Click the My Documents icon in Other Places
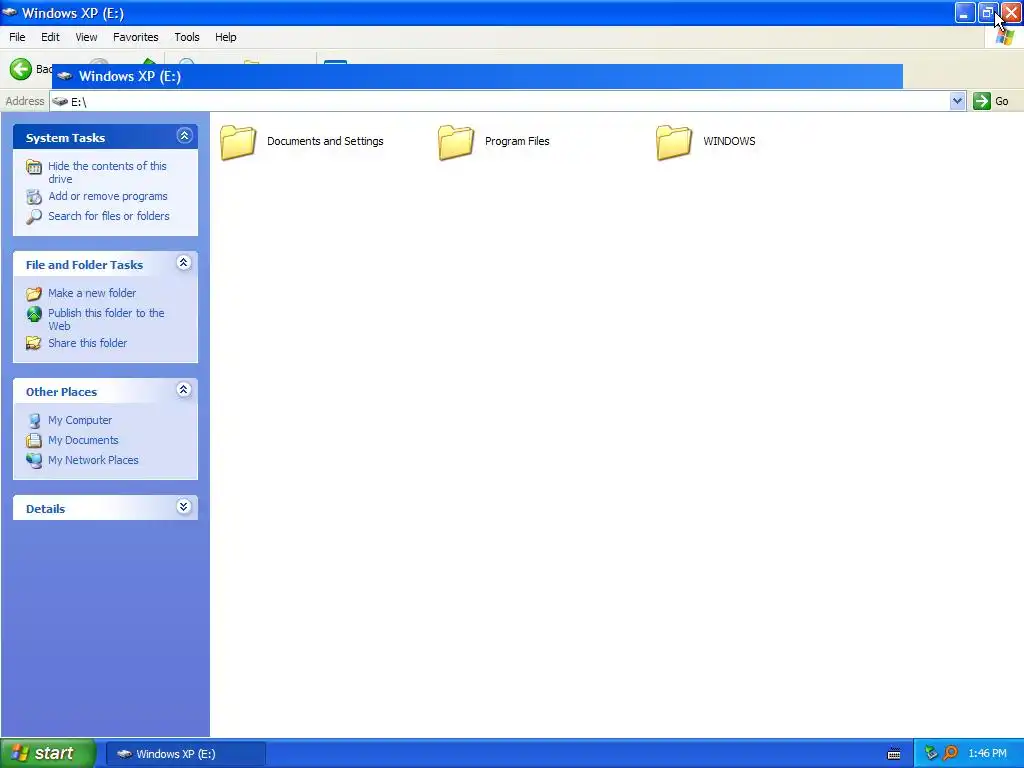1024x768 pixels. coord(34,441)
